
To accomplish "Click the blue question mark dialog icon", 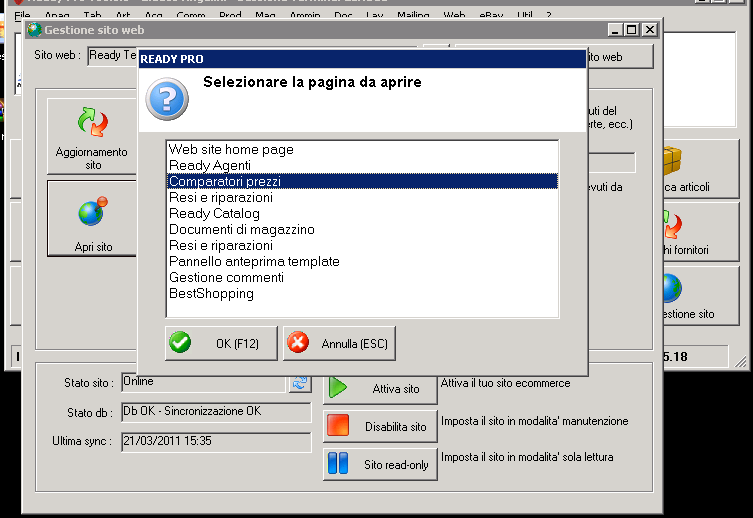I will (167, 99).
